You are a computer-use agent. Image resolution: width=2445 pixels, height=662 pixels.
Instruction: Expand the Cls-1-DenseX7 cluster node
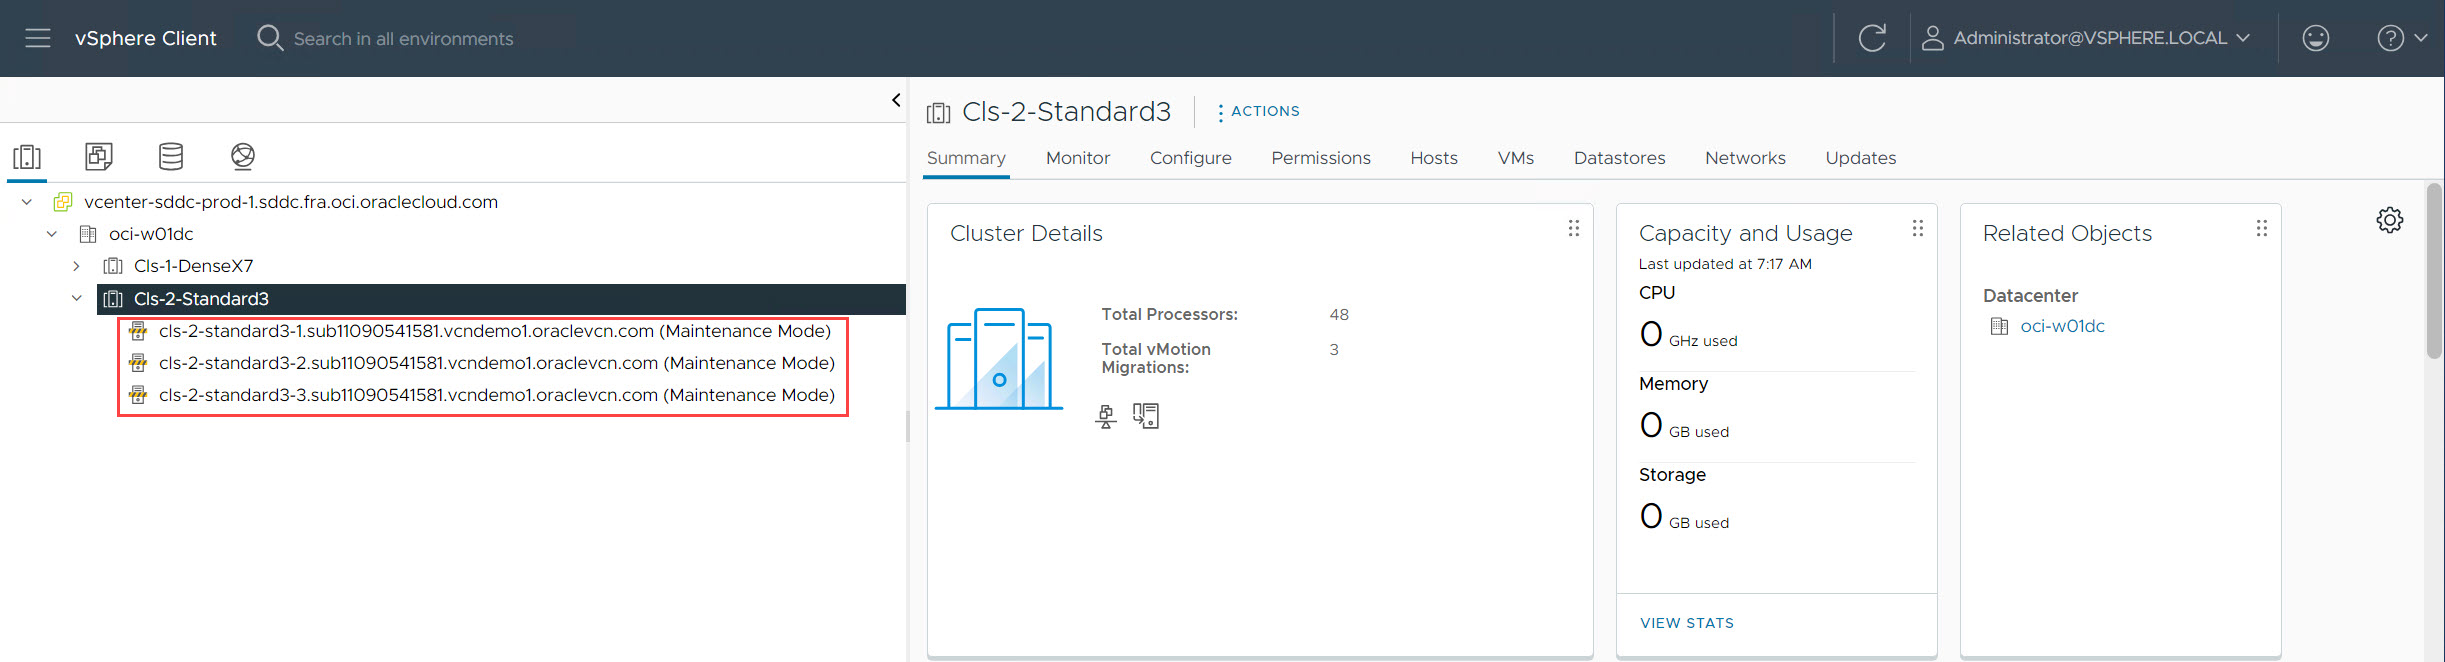click(76, 266)
